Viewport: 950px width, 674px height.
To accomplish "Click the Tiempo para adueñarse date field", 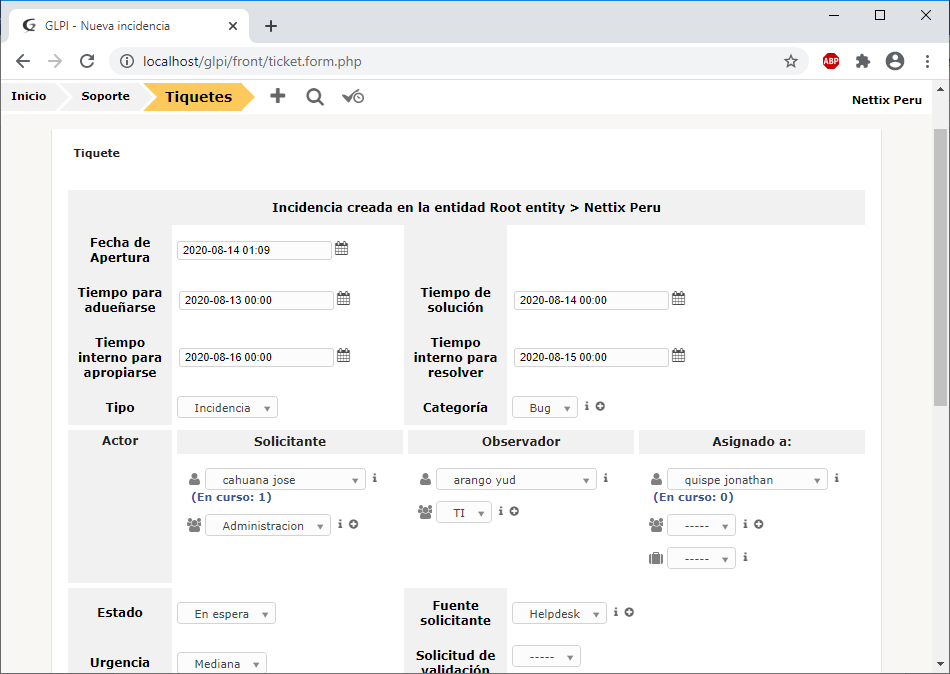I will 255,300.
